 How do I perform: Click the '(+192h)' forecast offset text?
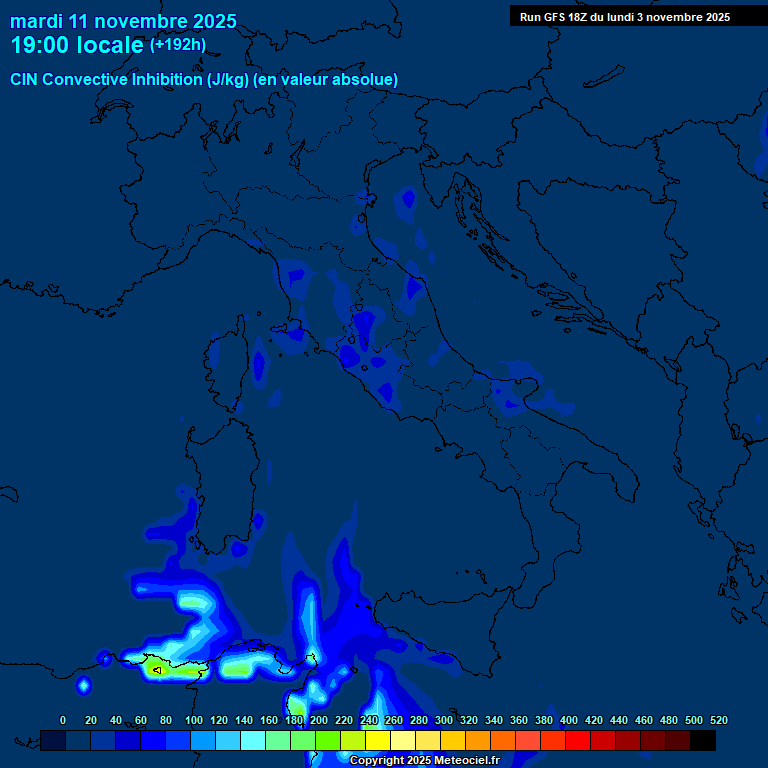coord(178,45)
